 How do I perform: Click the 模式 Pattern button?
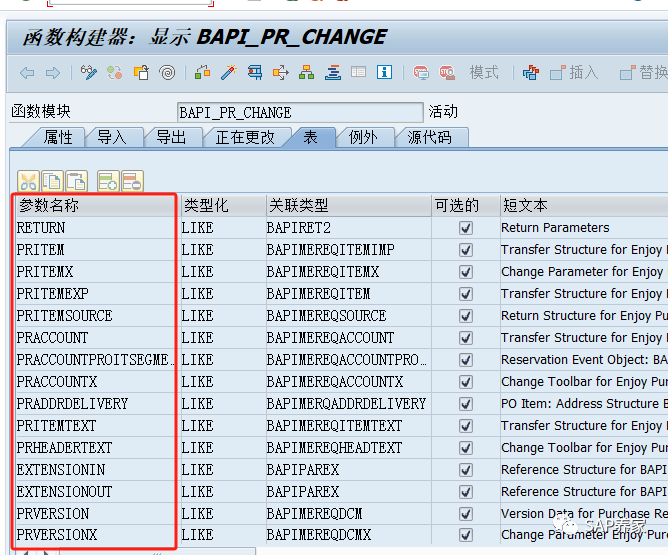coord(484,72)
